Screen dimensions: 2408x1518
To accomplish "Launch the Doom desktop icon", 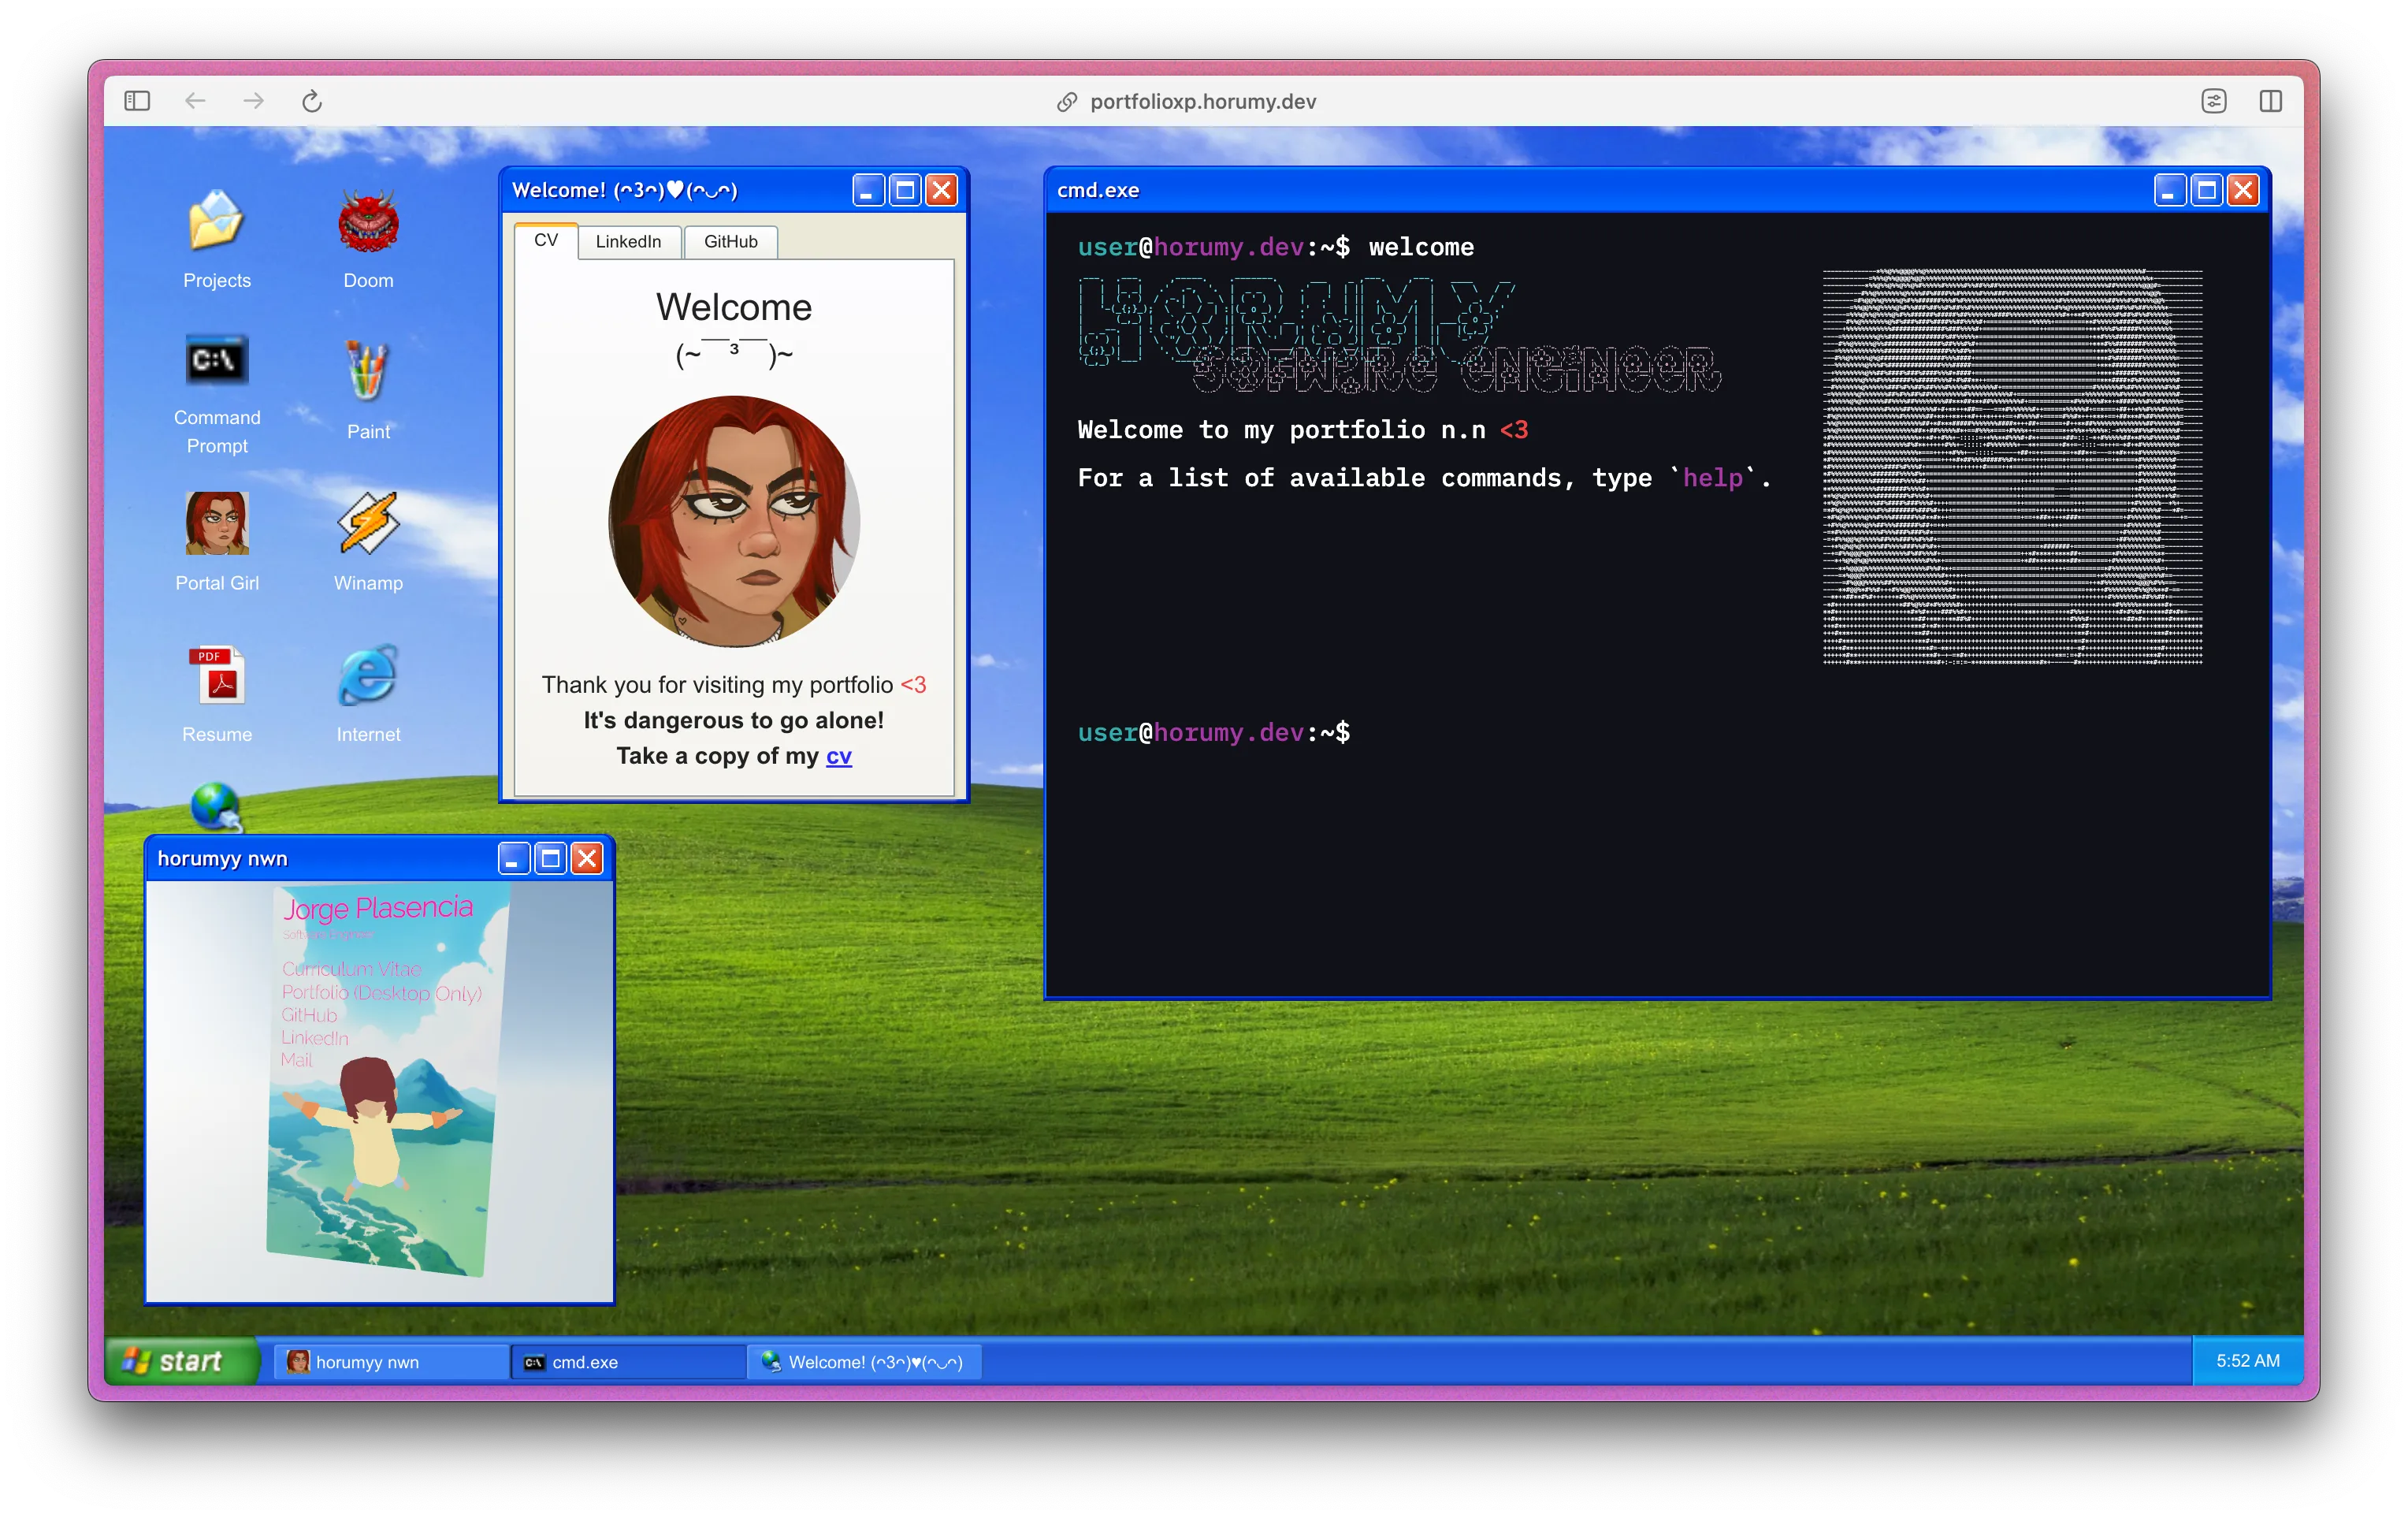I will (x=368, y=223).
